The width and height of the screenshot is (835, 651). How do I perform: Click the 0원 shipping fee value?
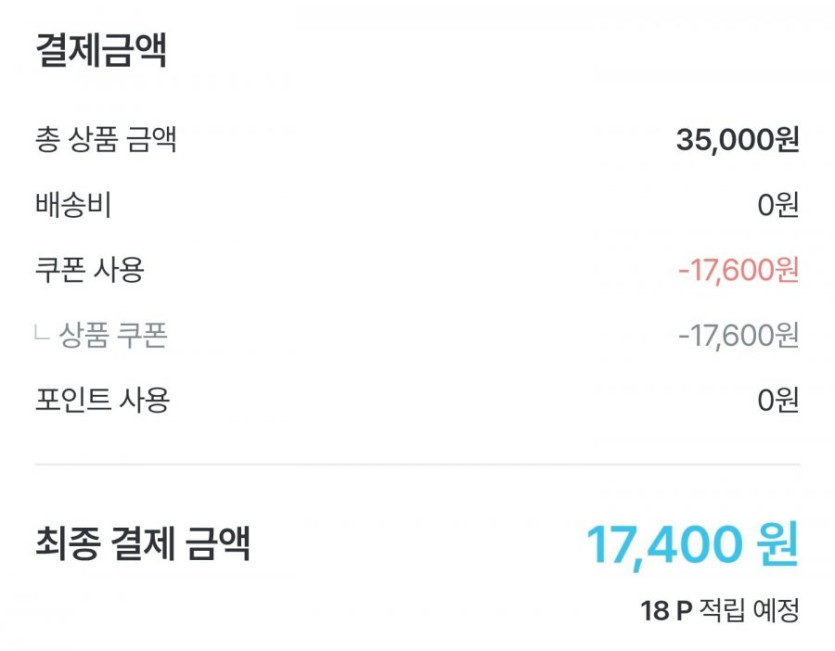tap(777, 206)
